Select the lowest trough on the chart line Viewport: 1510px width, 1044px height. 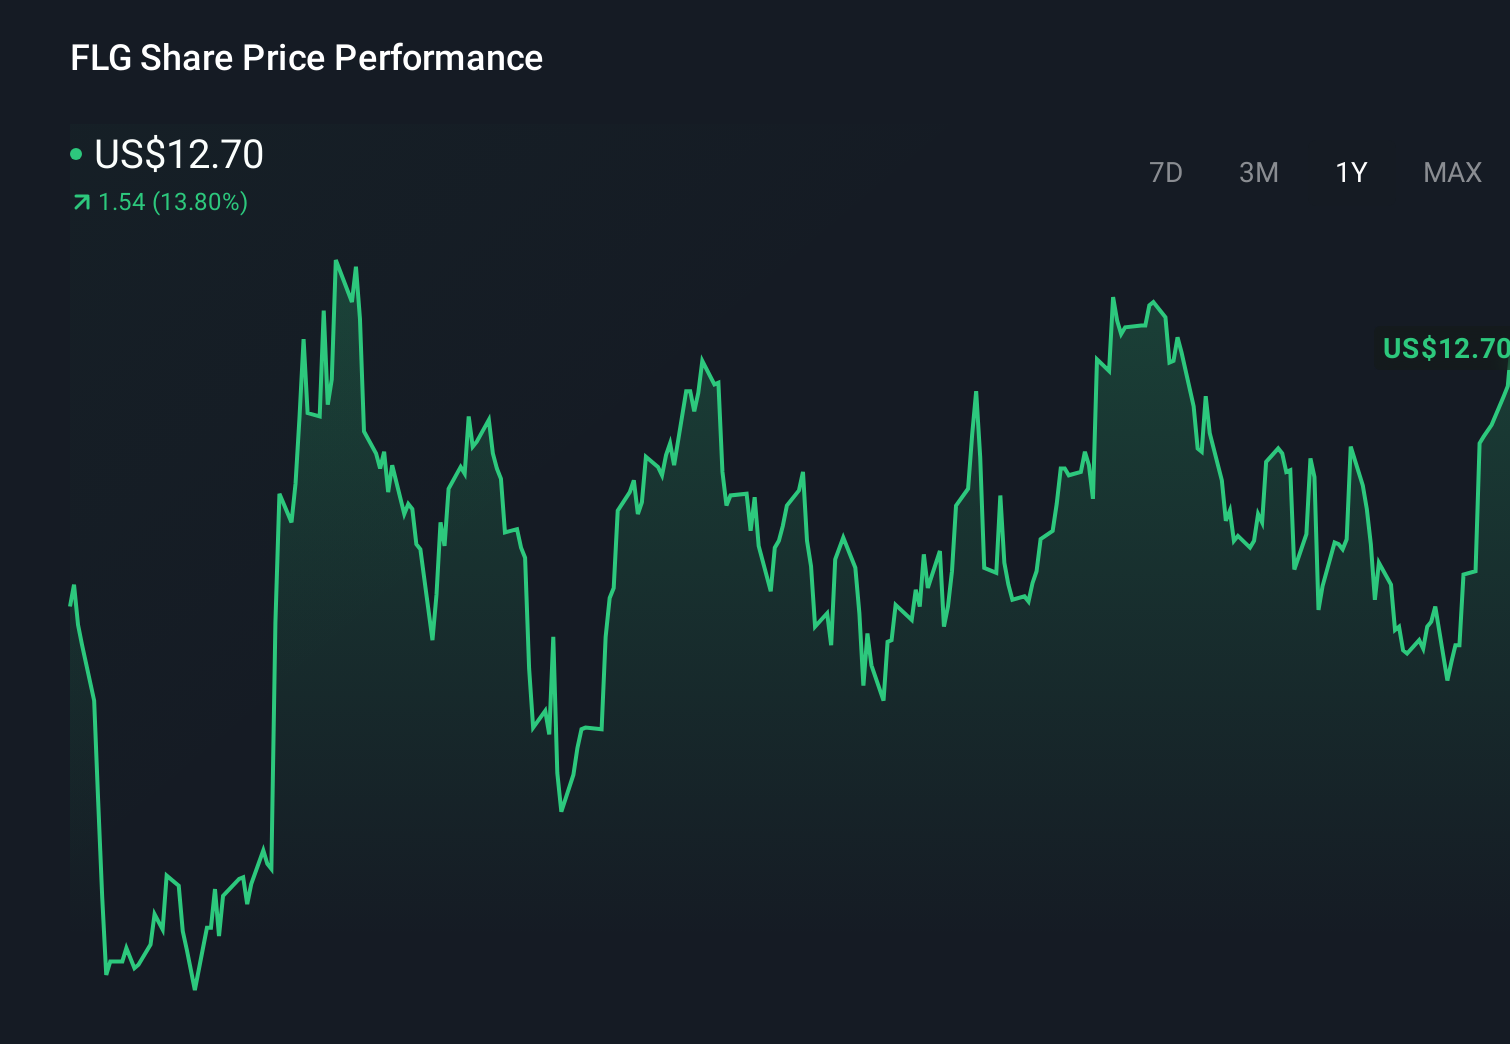[194, 988]
